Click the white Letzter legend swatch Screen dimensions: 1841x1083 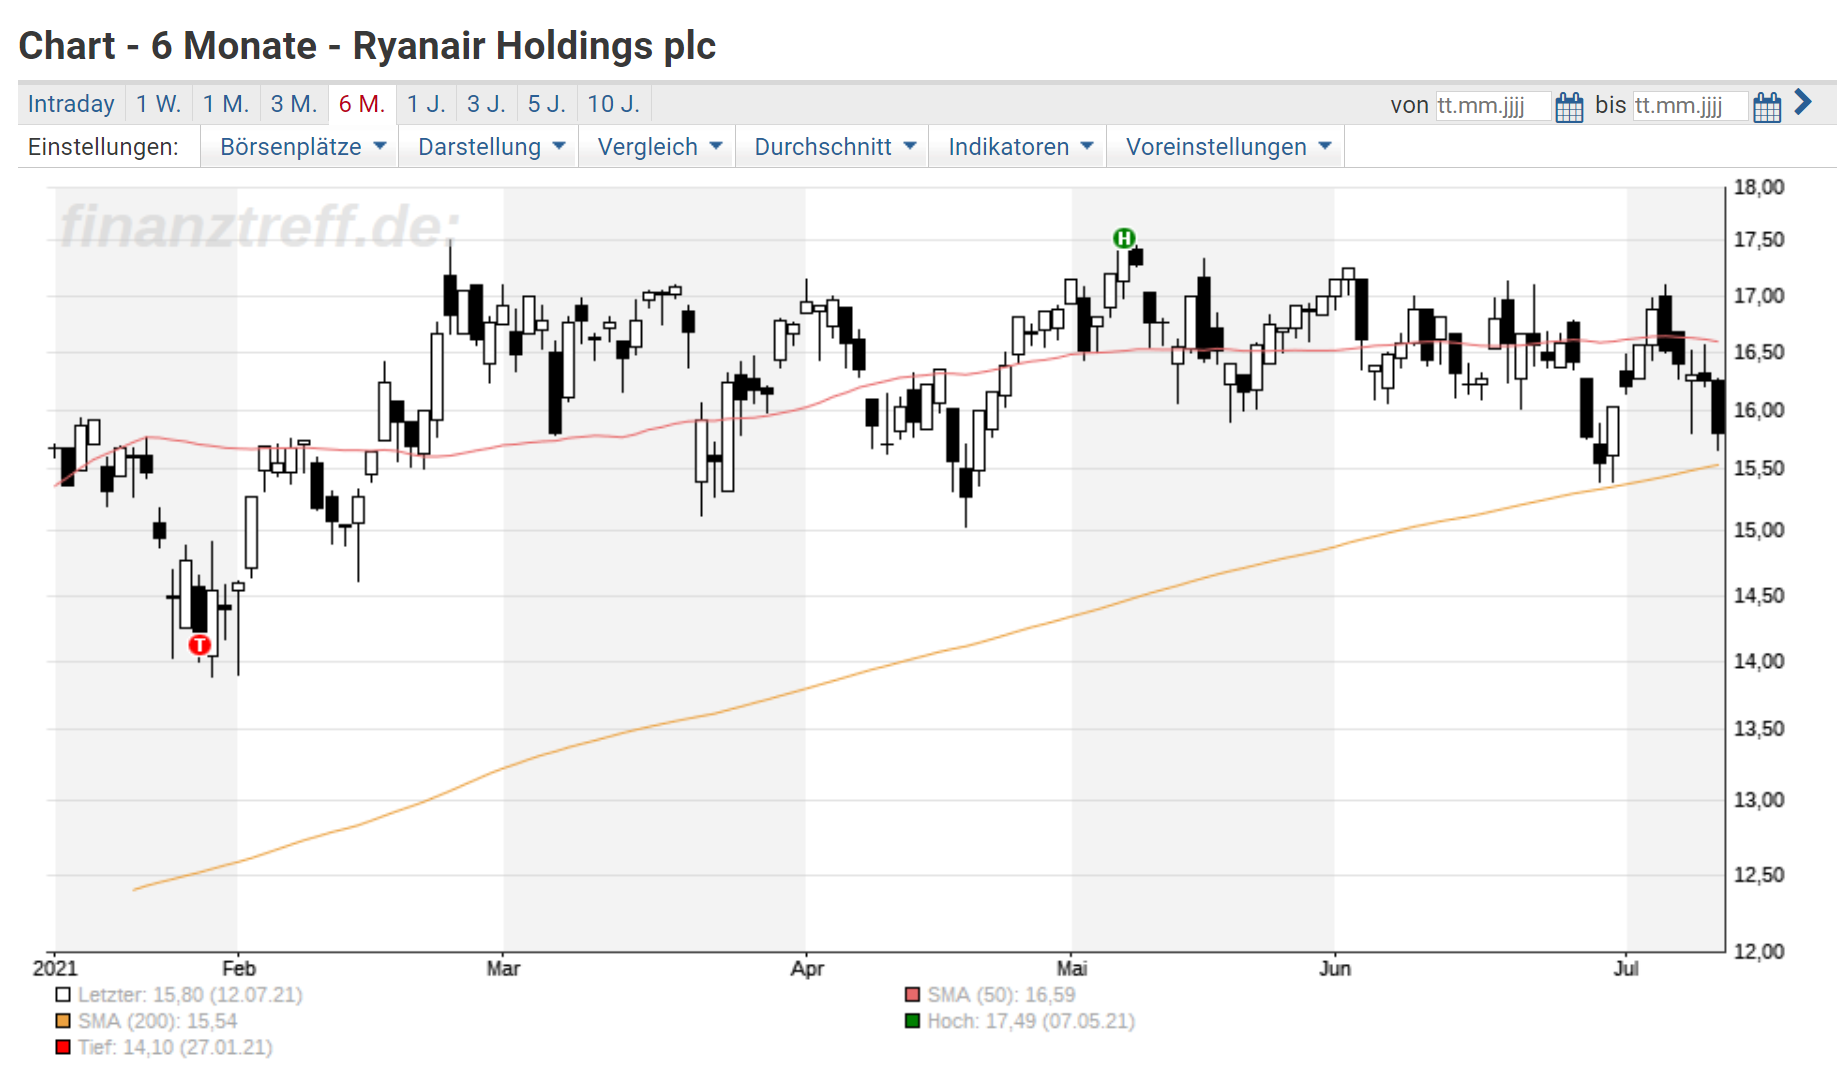[x=63, y=995]
